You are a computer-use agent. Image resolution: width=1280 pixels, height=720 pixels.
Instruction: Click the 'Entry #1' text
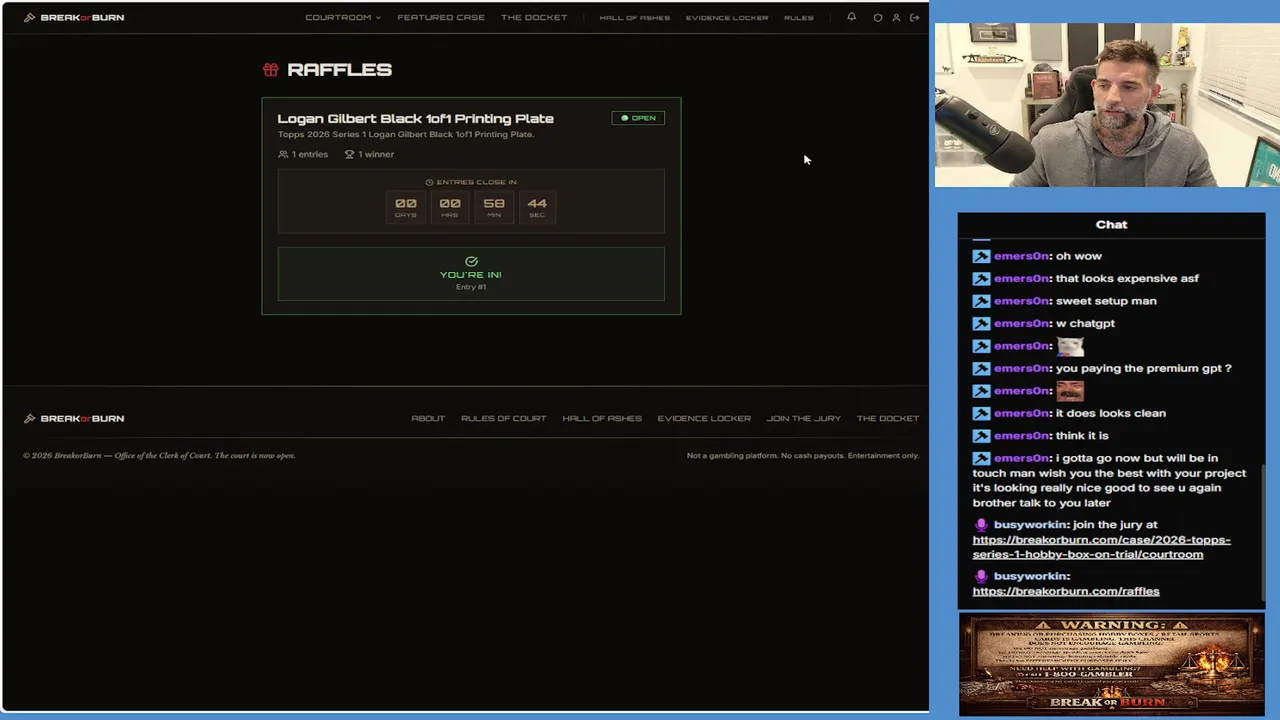click(x=471, y=287)
